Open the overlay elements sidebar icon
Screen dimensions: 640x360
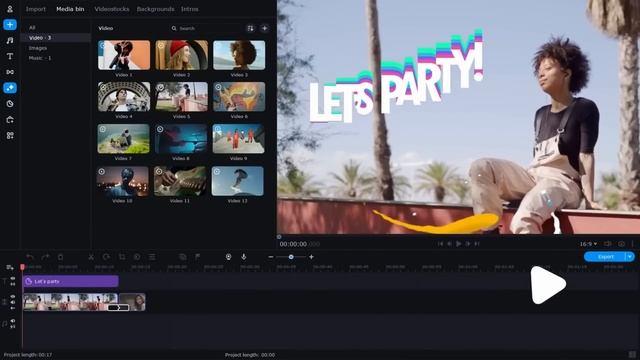tap(10, 120)
